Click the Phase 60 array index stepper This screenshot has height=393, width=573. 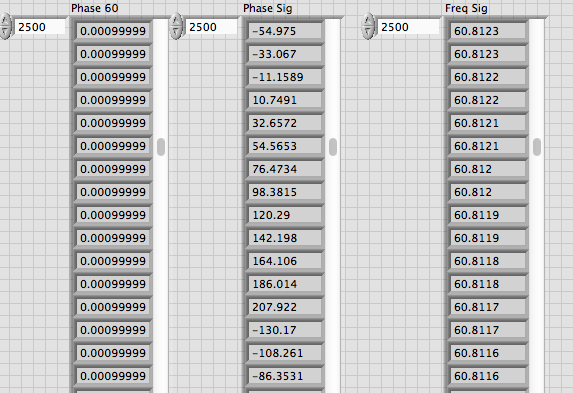point(5,26)
